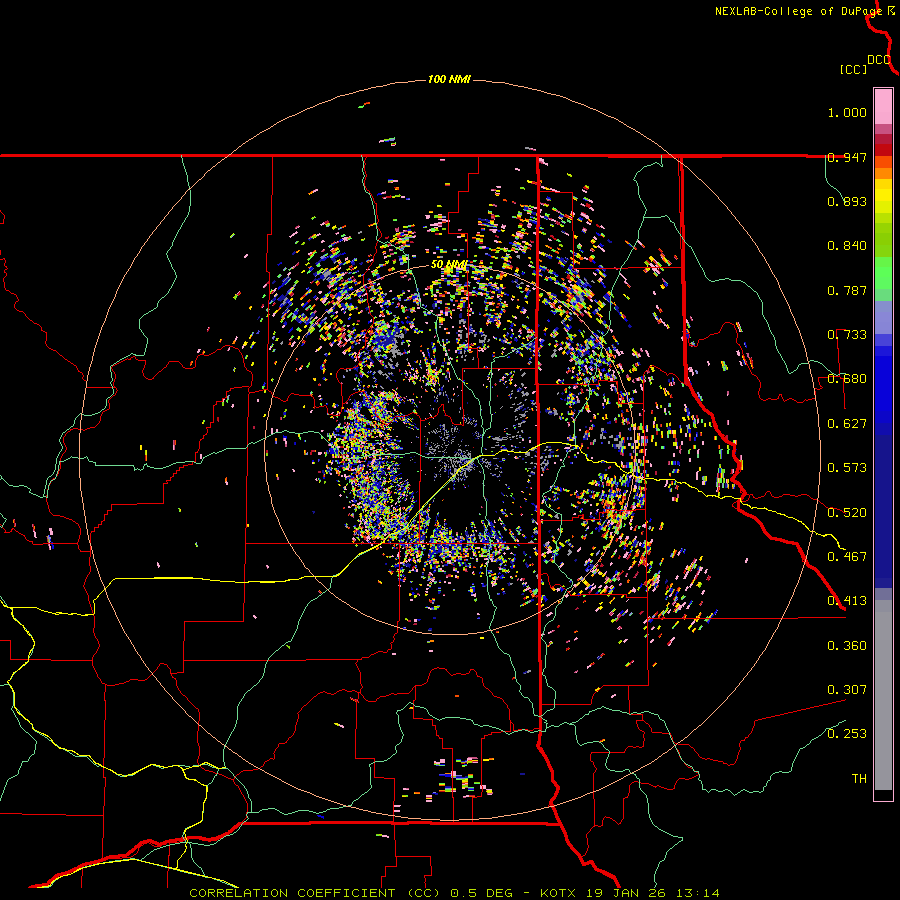Pick the pink segment of the color bar

coord(883,106)
